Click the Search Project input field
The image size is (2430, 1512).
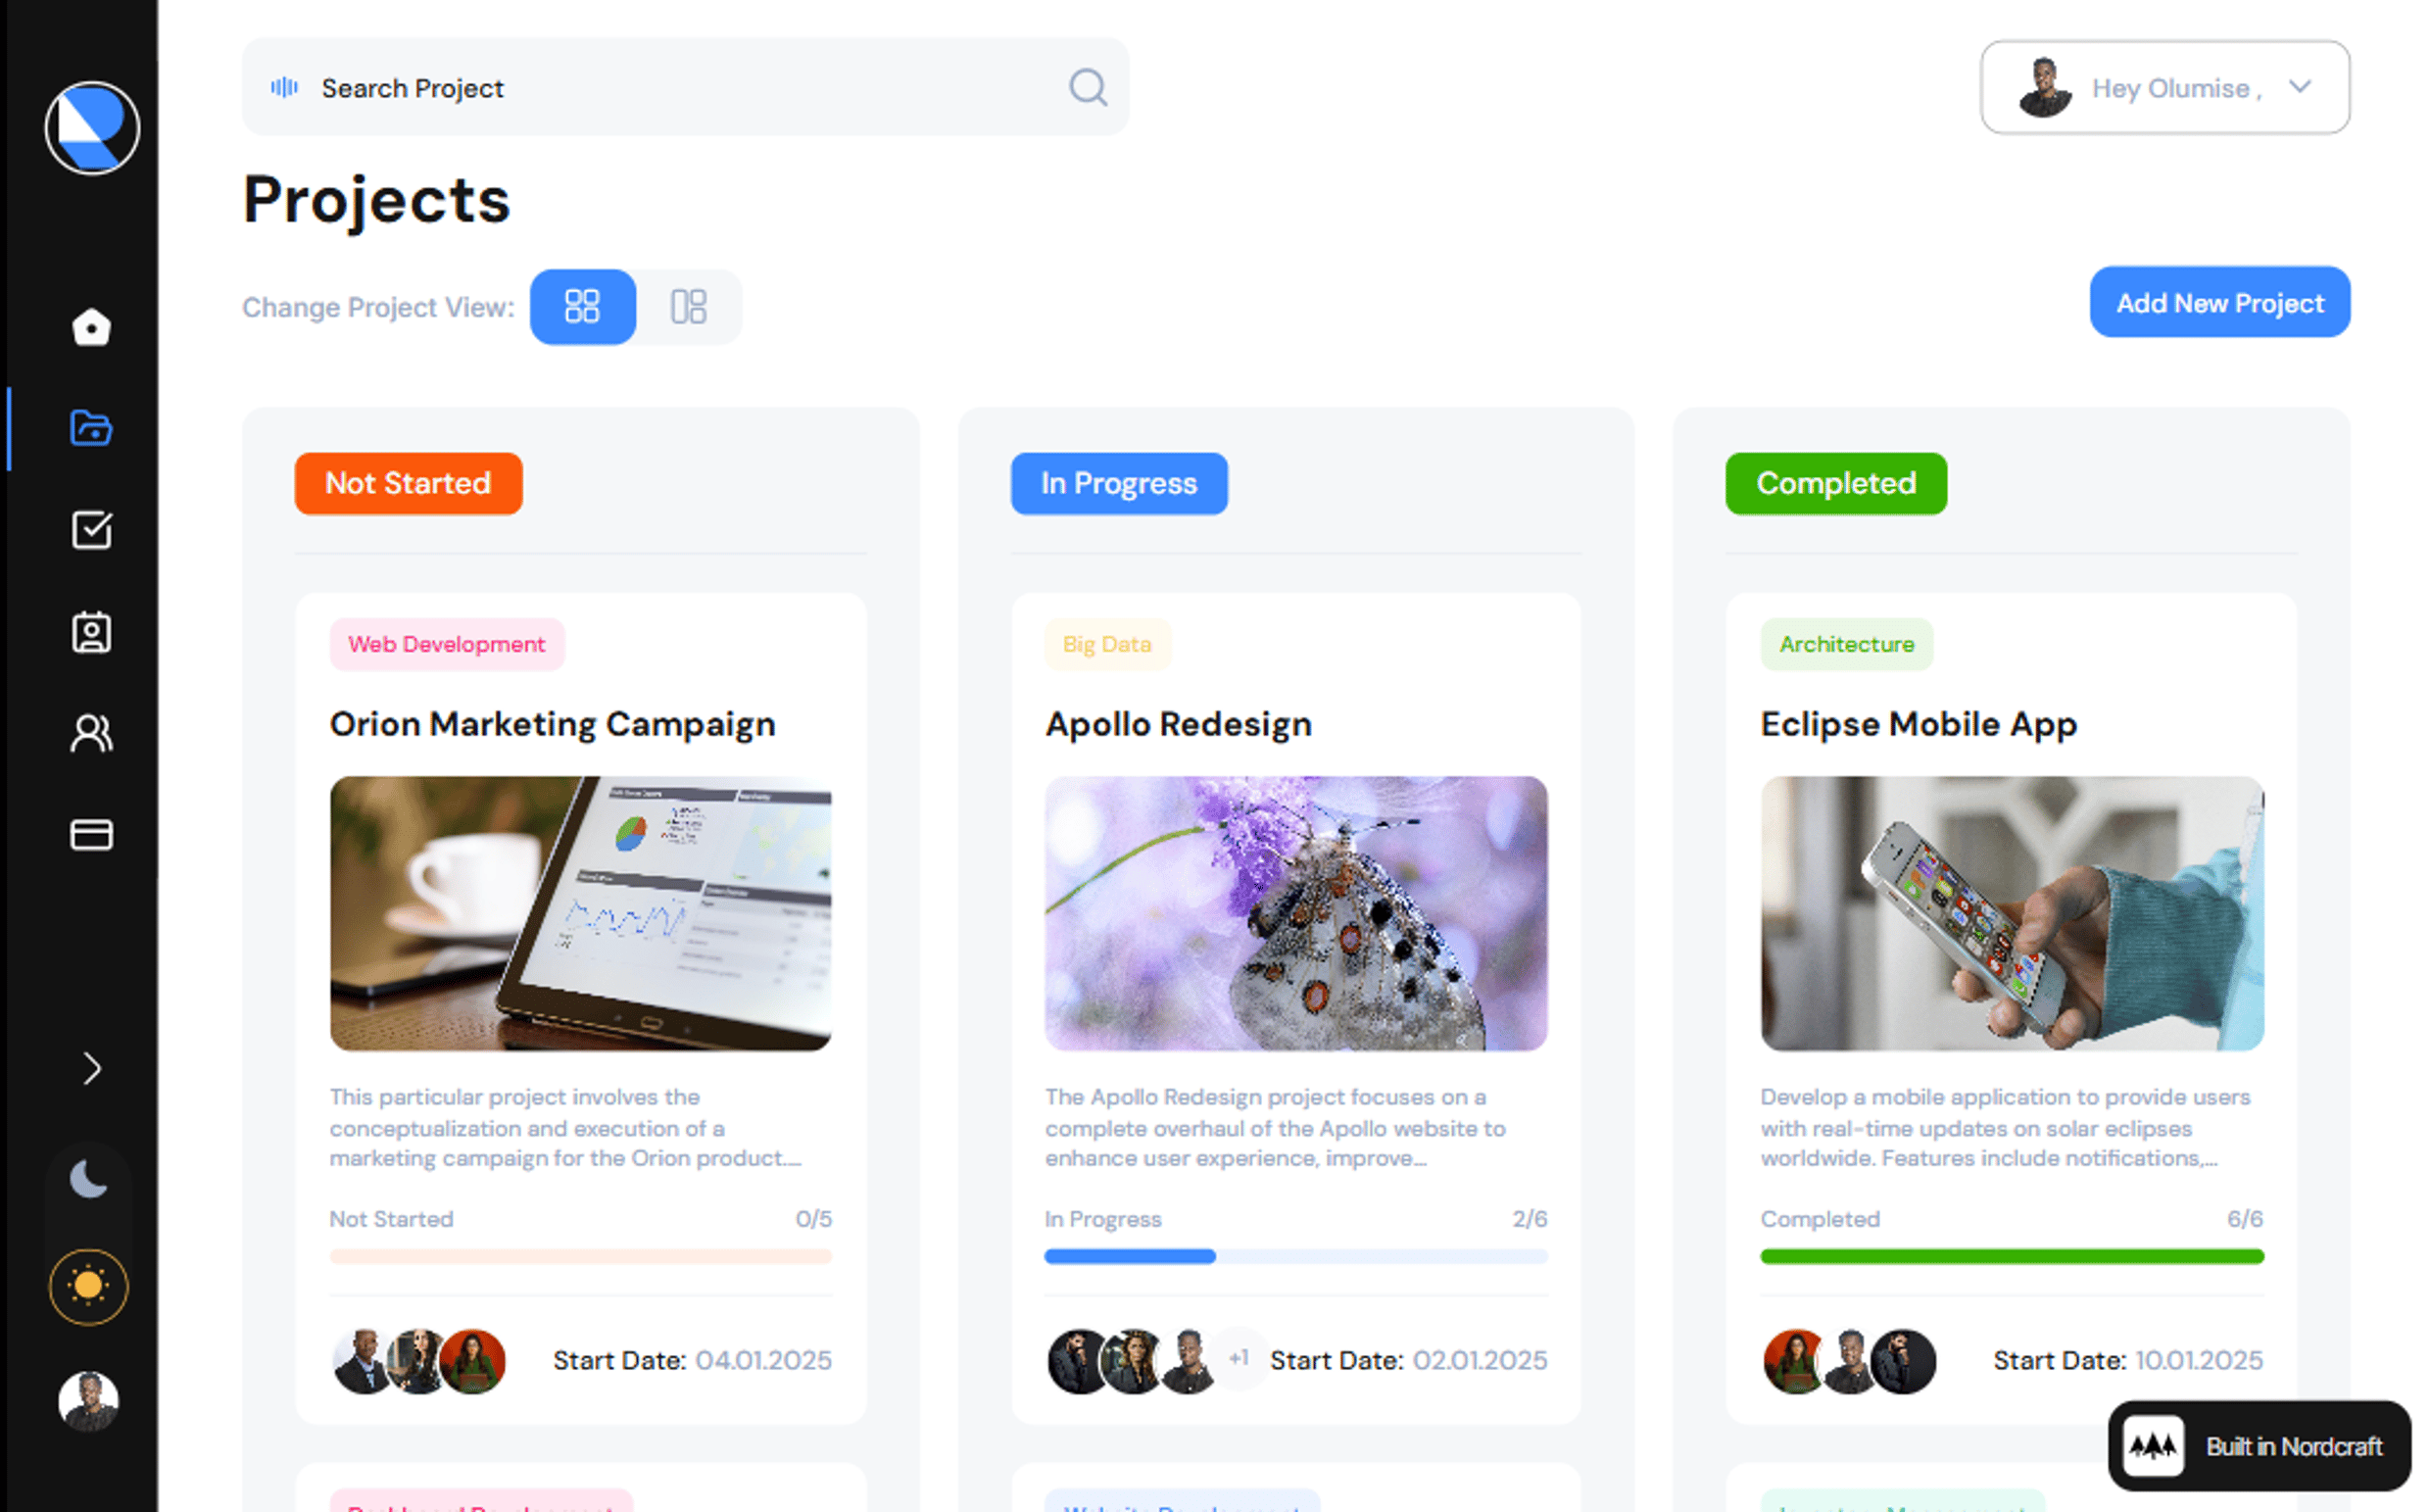point(686,87)
